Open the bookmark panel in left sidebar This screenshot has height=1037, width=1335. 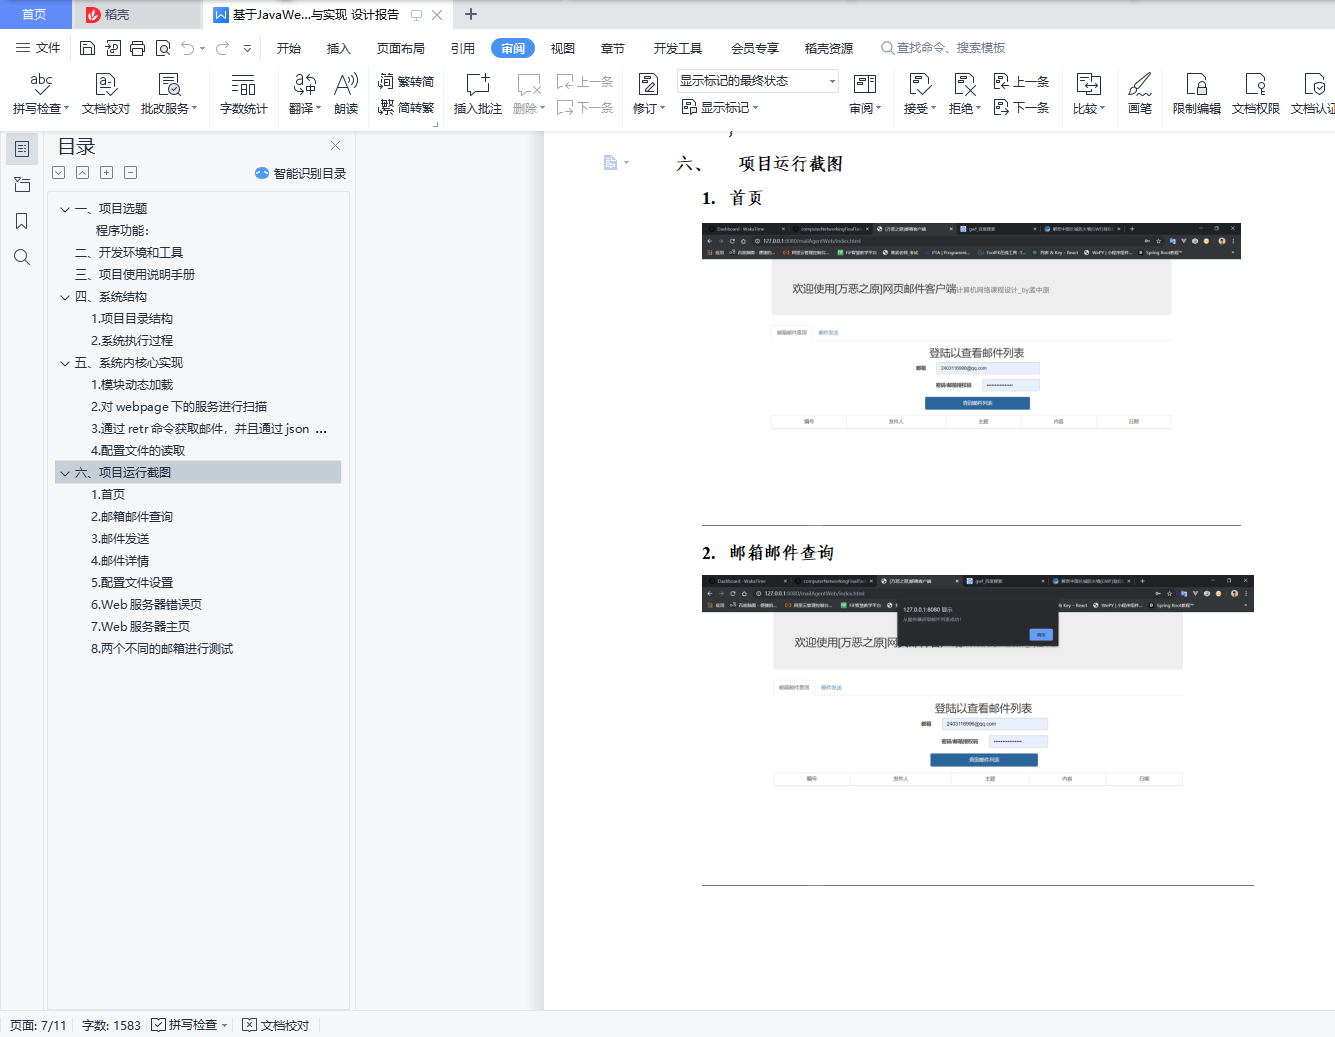pos(22,221)
